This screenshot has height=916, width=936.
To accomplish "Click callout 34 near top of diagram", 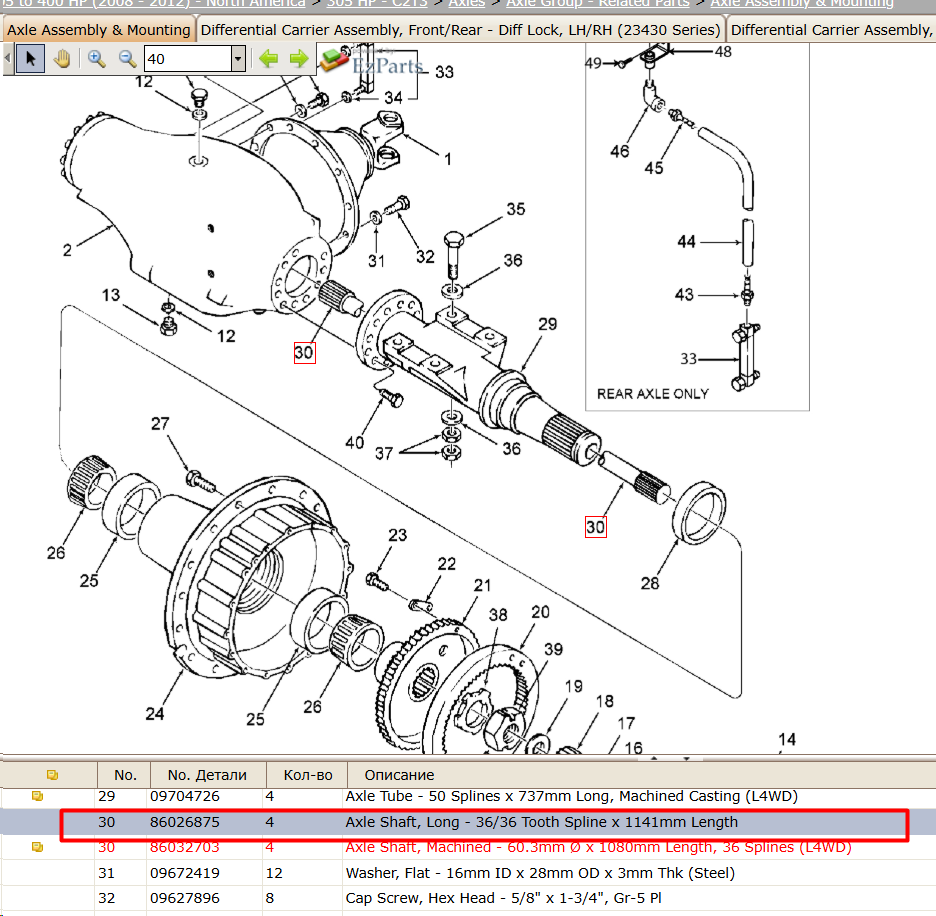I will pyautogui.click(x=393, y=97).
